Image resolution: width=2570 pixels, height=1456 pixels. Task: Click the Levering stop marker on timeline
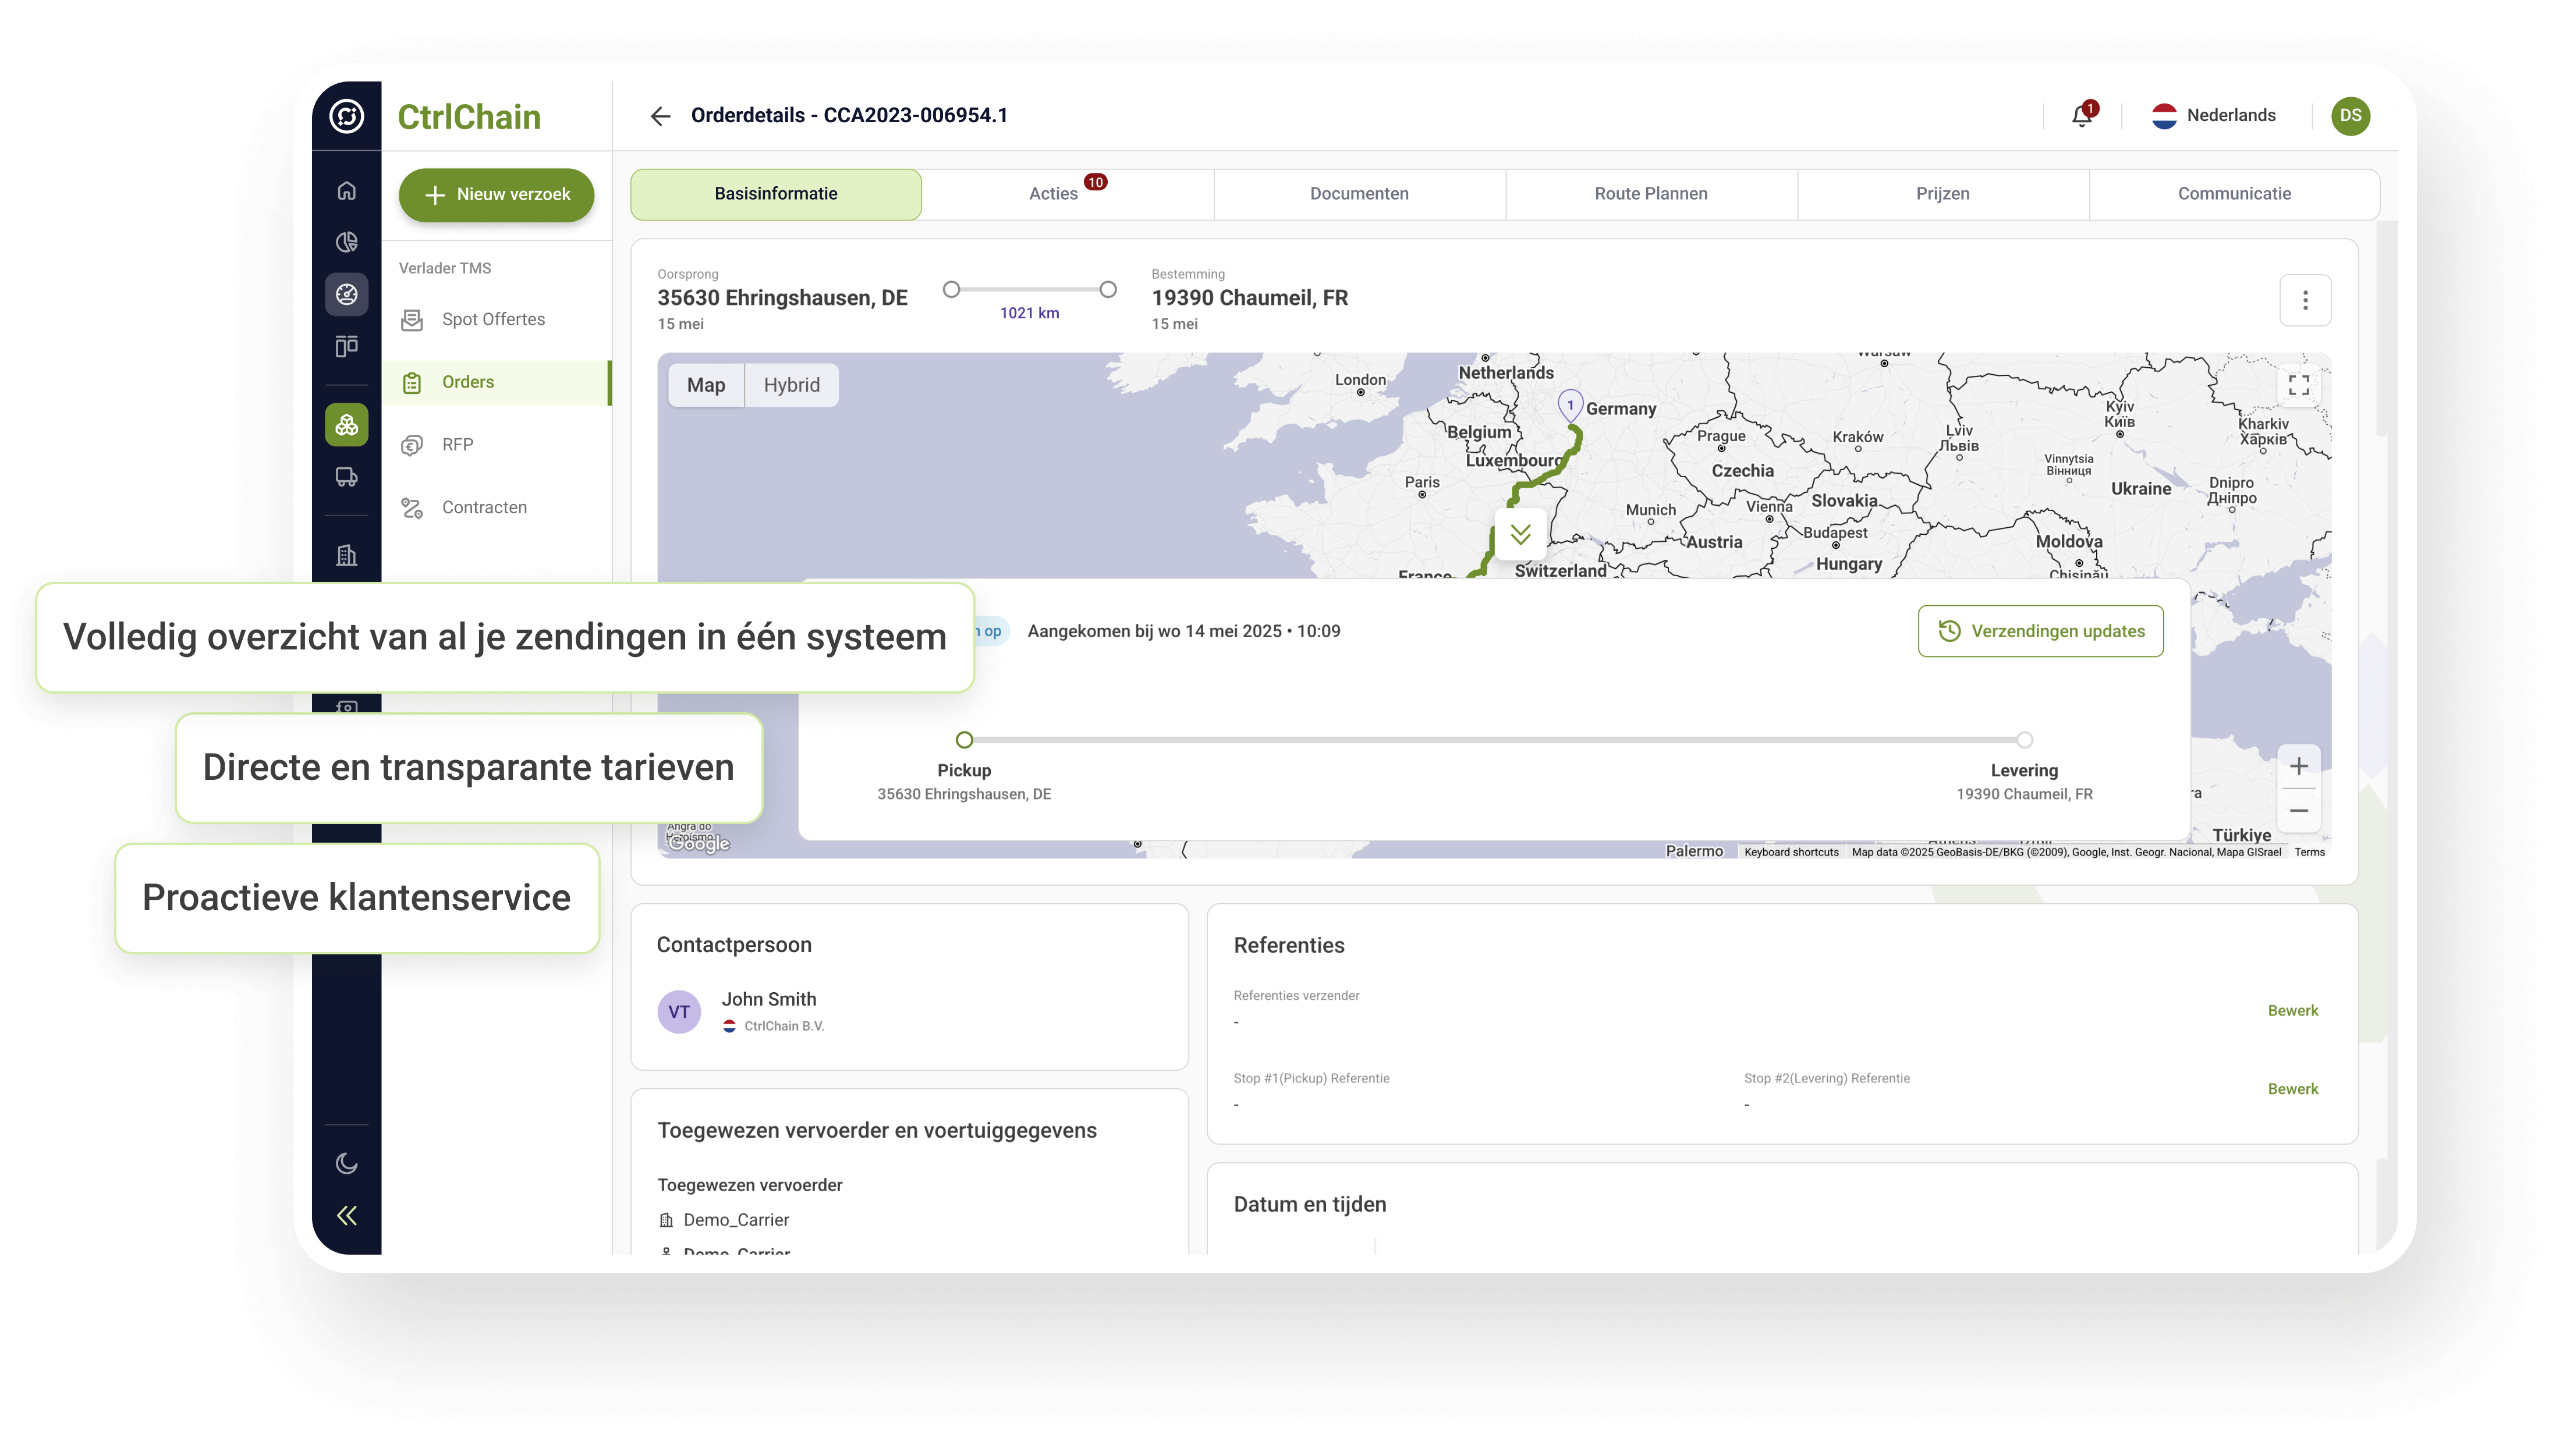point(2024,740)
